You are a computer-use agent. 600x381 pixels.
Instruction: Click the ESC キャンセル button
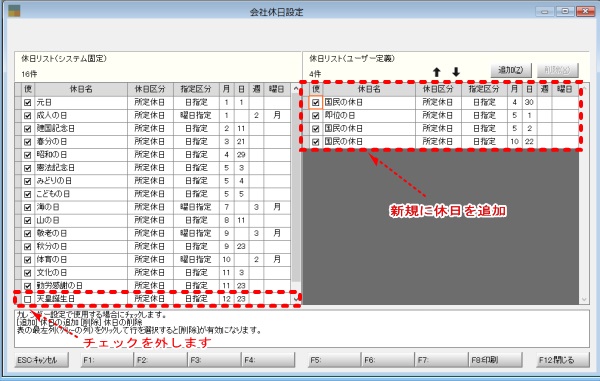click(42, 360)
